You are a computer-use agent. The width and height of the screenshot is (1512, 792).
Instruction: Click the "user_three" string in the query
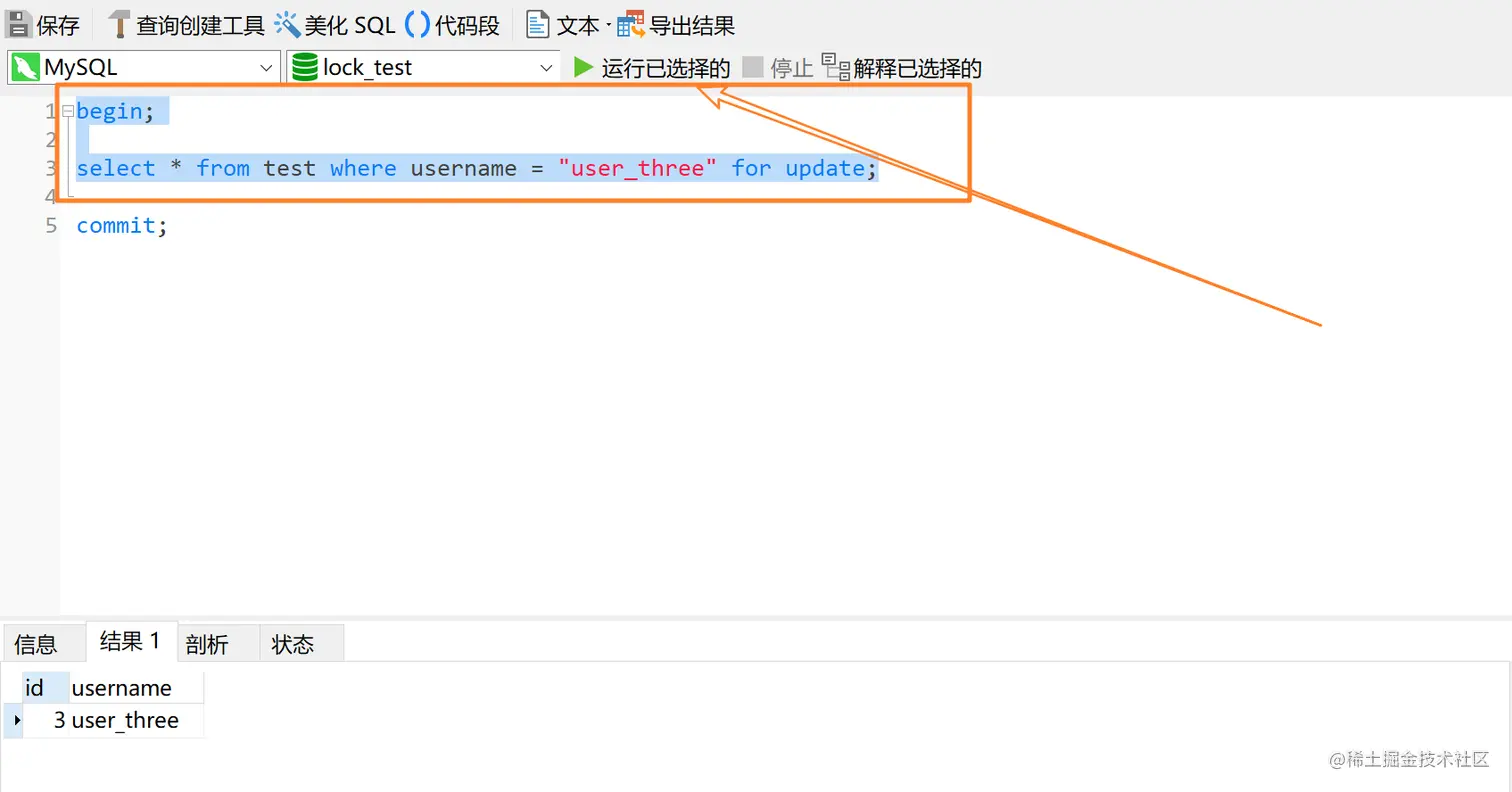tap(638, 168)
